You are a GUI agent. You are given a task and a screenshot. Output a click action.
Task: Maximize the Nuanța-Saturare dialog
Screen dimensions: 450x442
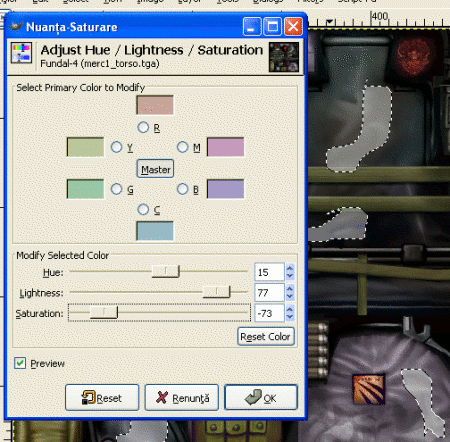pos(272,26)
